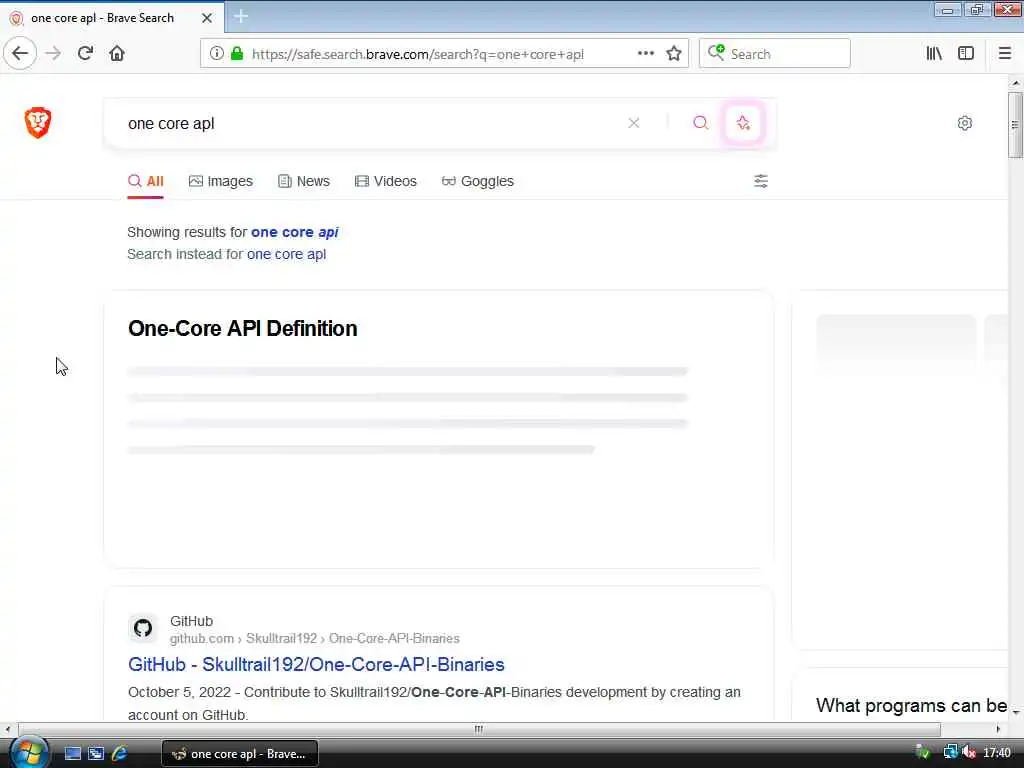Open the Library icon in toolbar
This screenshot has width=1024, height=768.
pos(934,54)
